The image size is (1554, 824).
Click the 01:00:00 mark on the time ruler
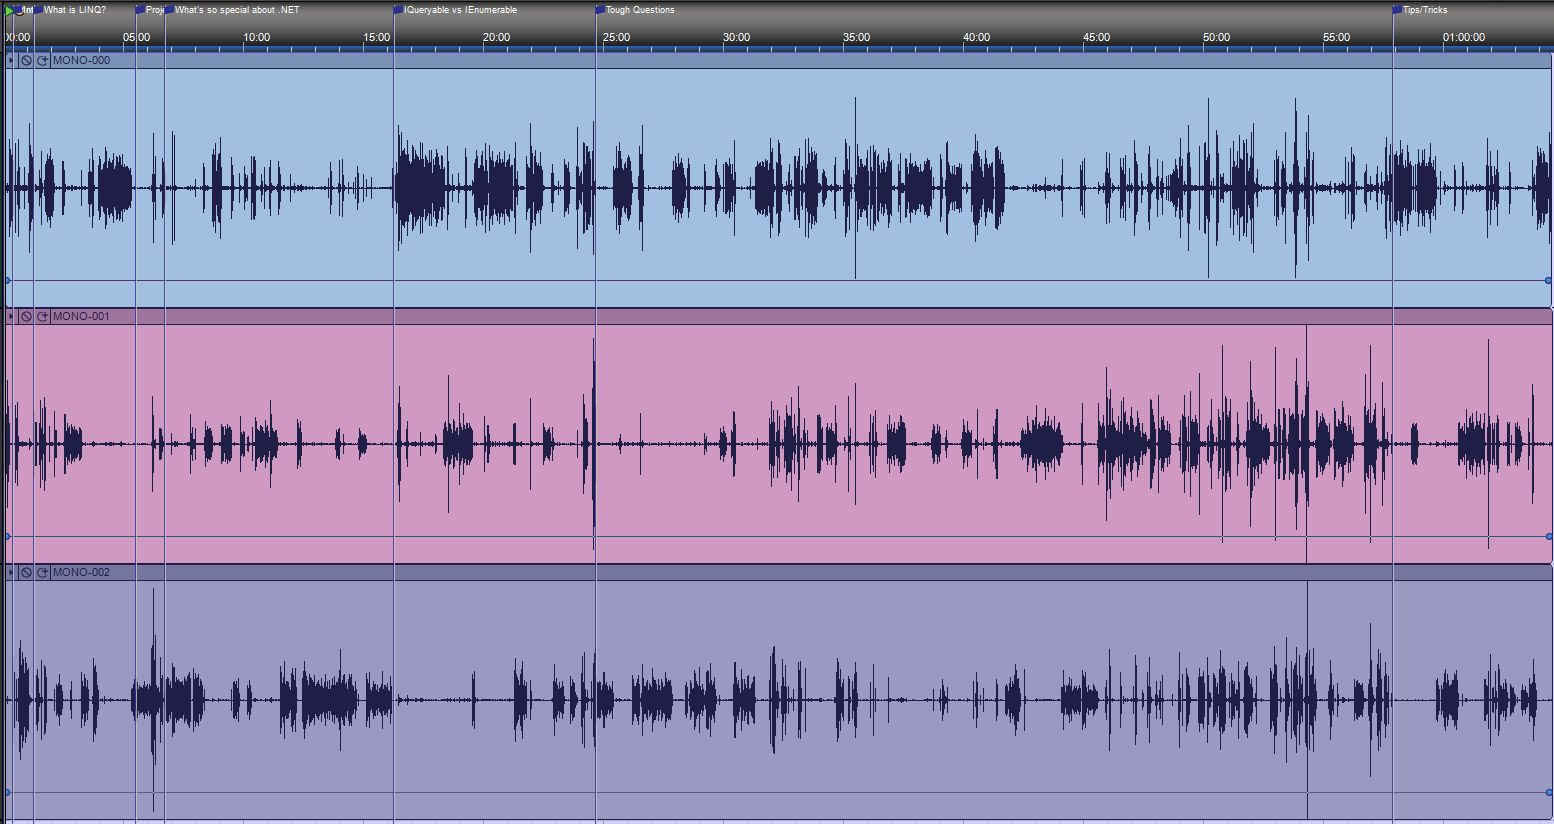(1464, 37)
